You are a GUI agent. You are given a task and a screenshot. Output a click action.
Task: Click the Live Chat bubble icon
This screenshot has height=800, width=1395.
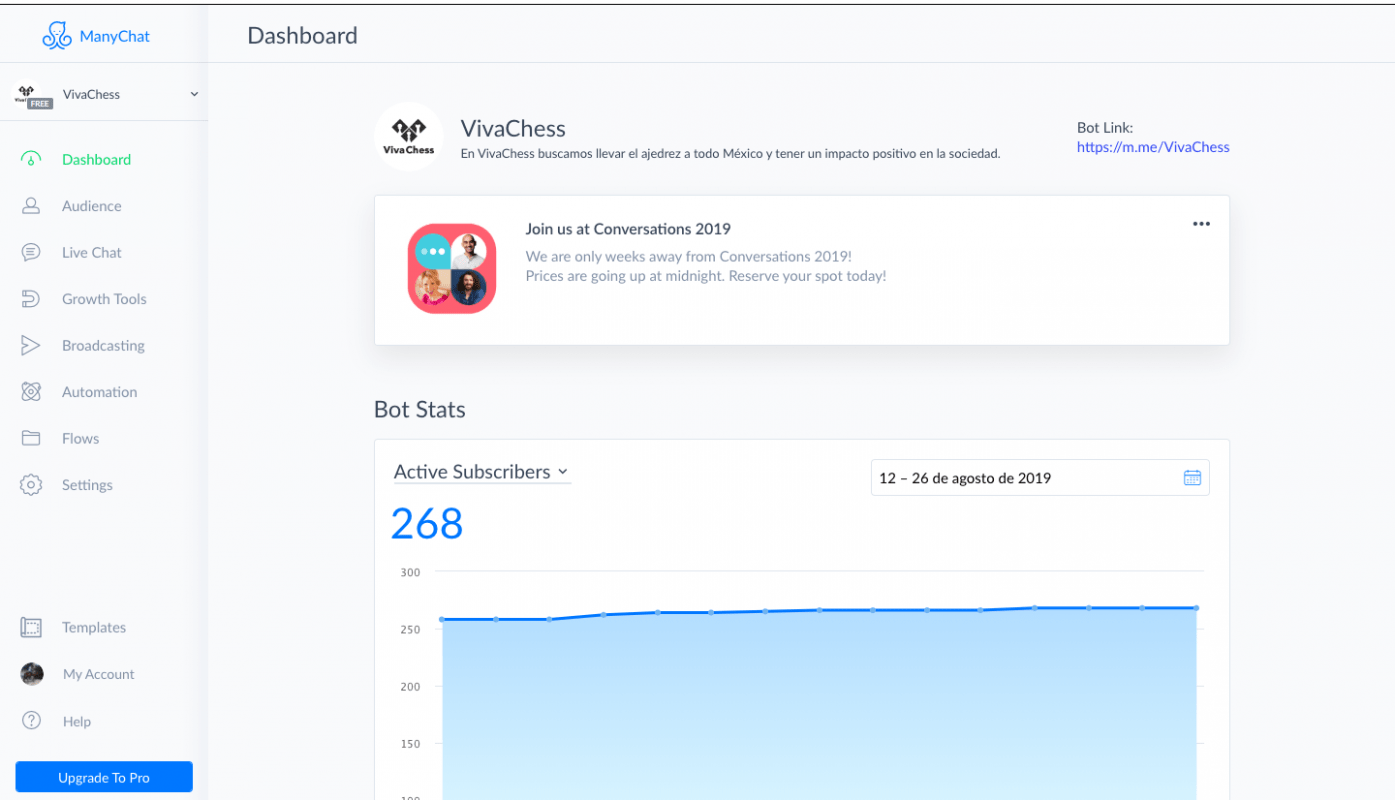pos(31,252)
